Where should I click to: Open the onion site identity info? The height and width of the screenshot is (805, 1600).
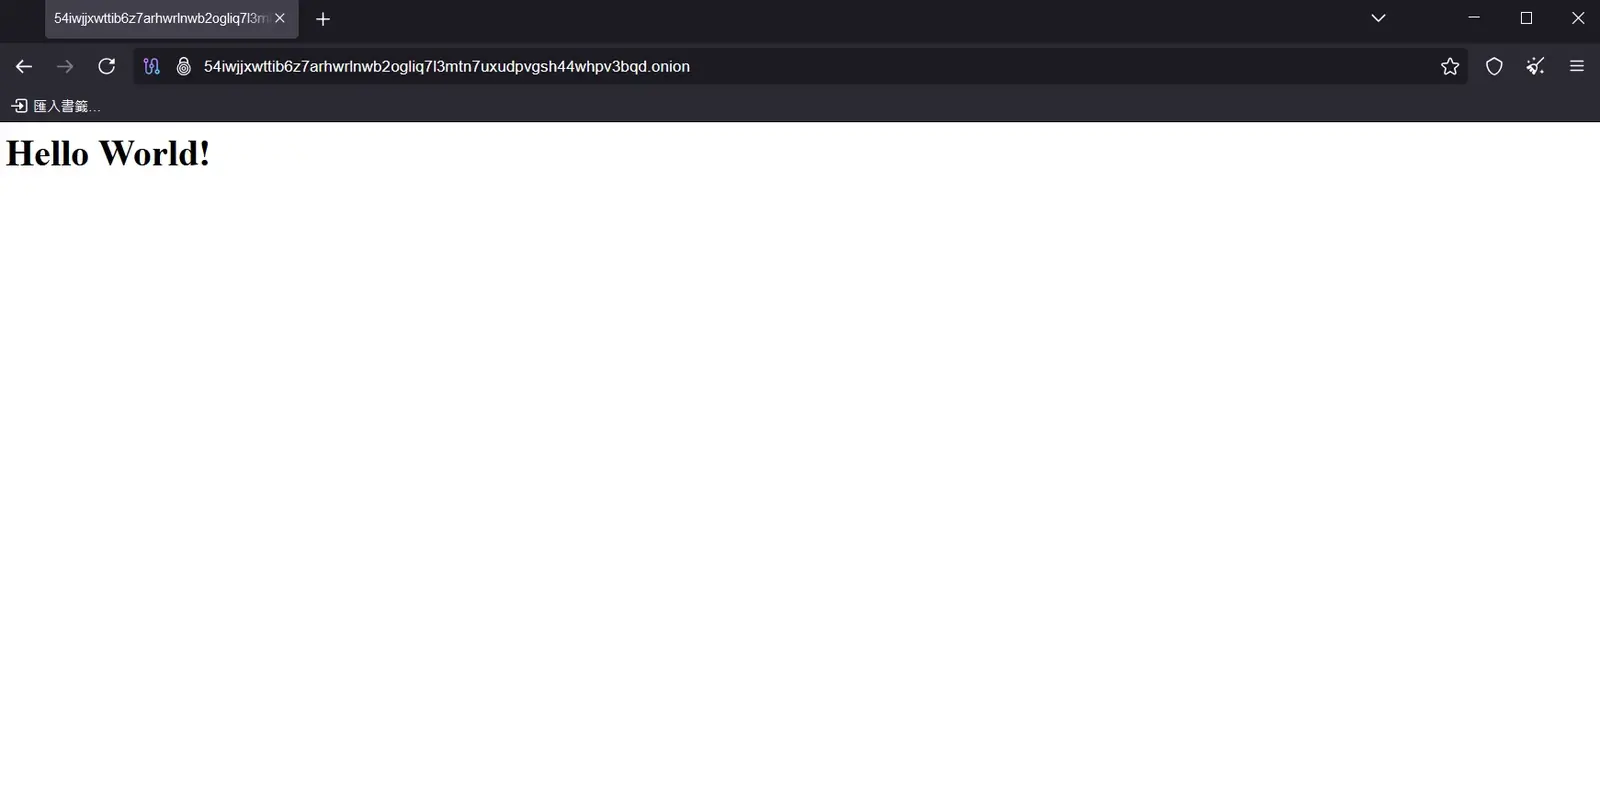click(184, 66)
